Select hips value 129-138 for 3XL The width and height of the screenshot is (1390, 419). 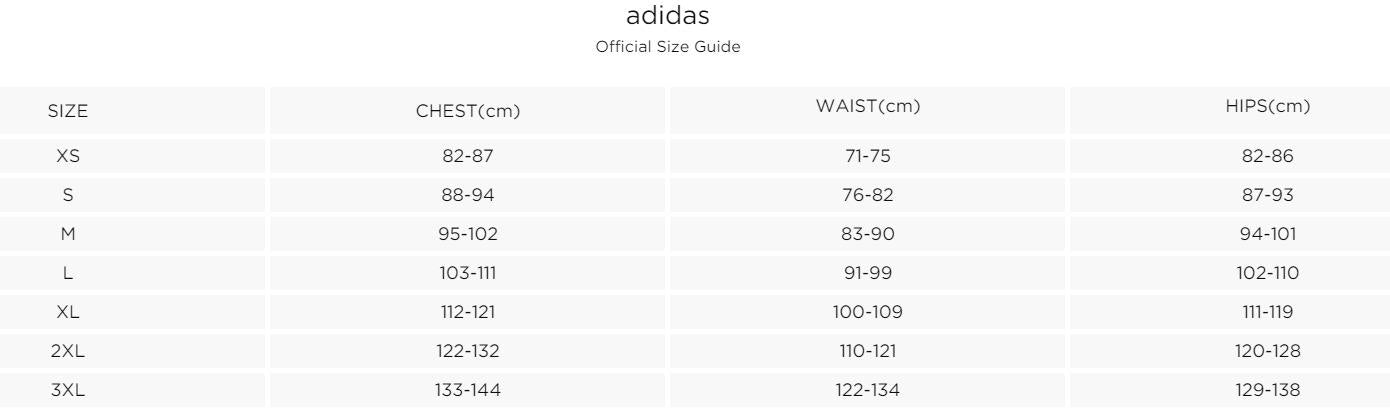1267,390
